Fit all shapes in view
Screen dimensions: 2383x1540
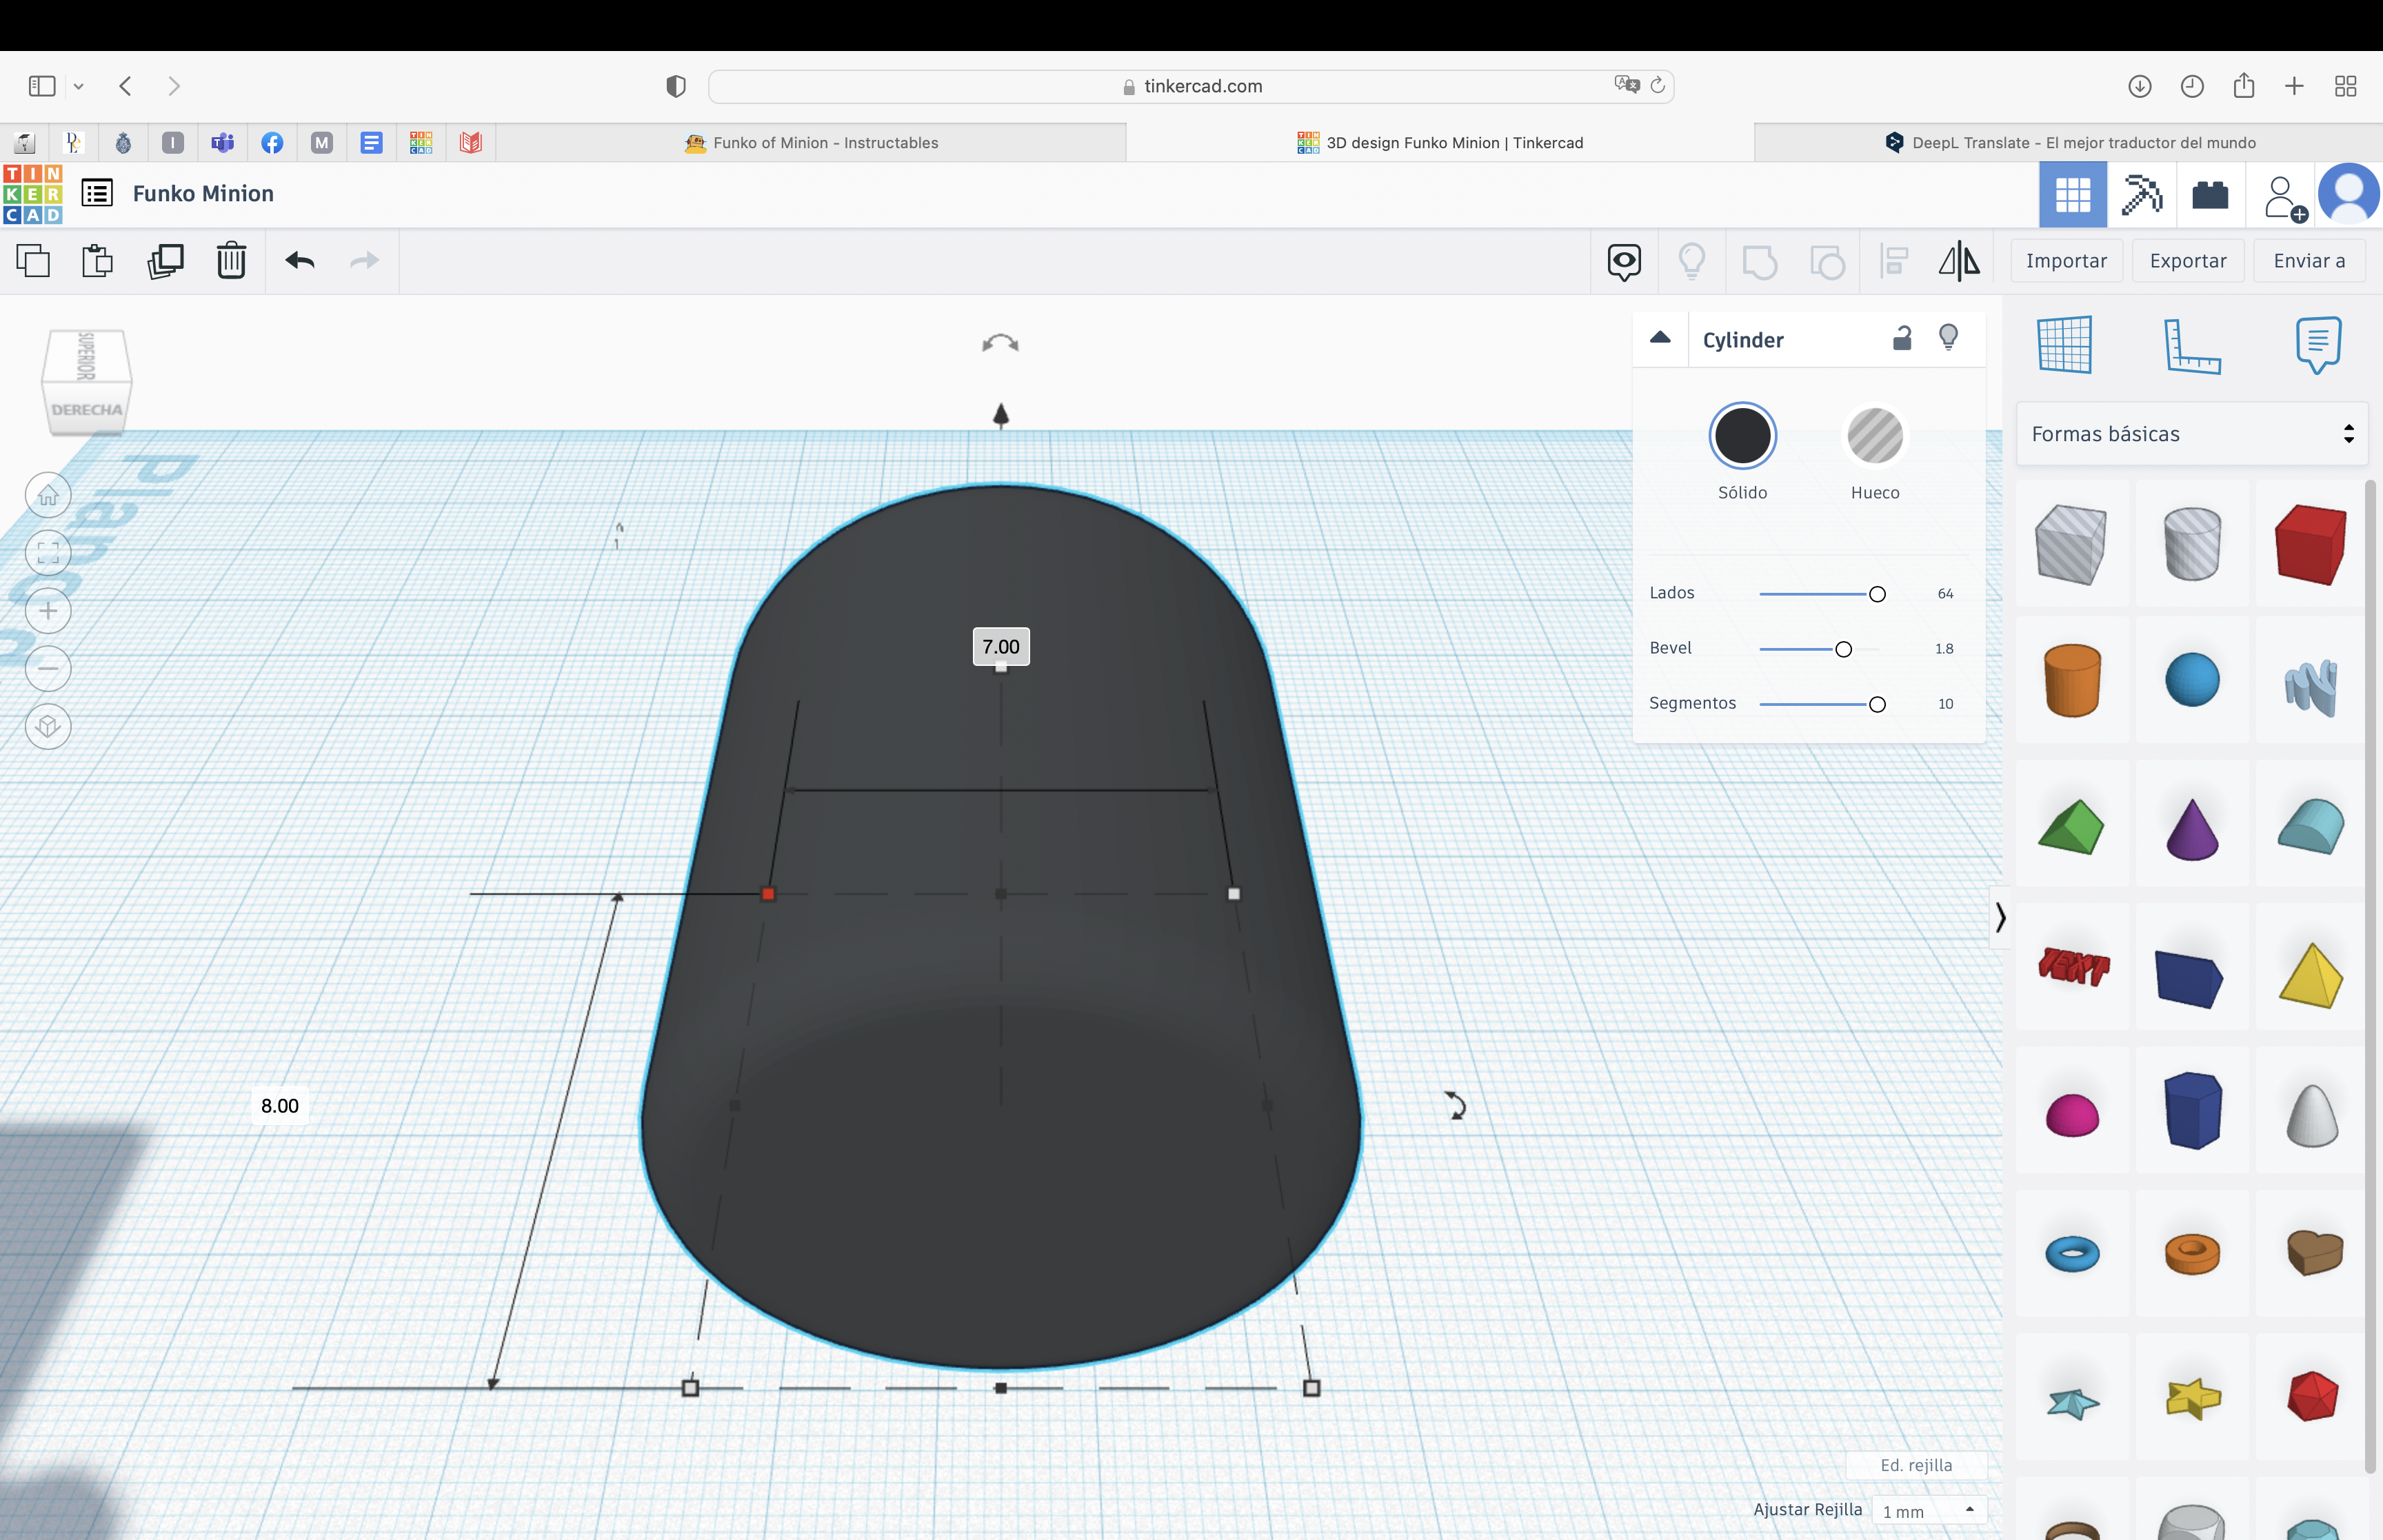pos(48,553)
